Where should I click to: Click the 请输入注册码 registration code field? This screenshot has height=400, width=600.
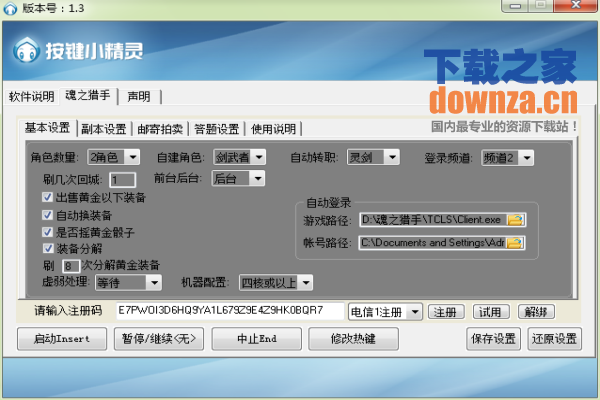pos(230,310)
